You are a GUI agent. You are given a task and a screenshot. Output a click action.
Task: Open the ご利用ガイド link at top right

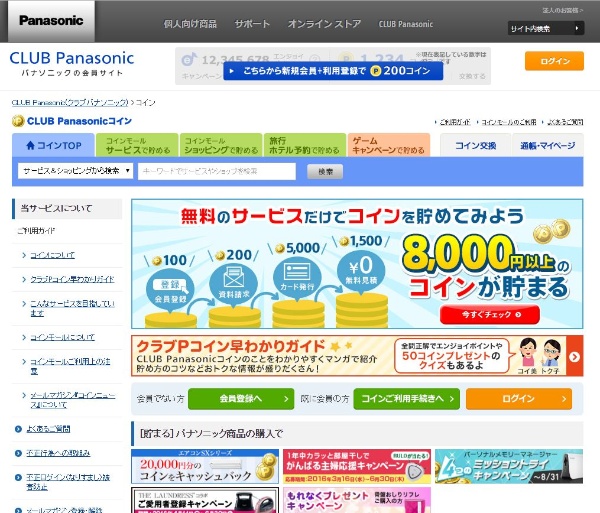click(x=455, y=122)
